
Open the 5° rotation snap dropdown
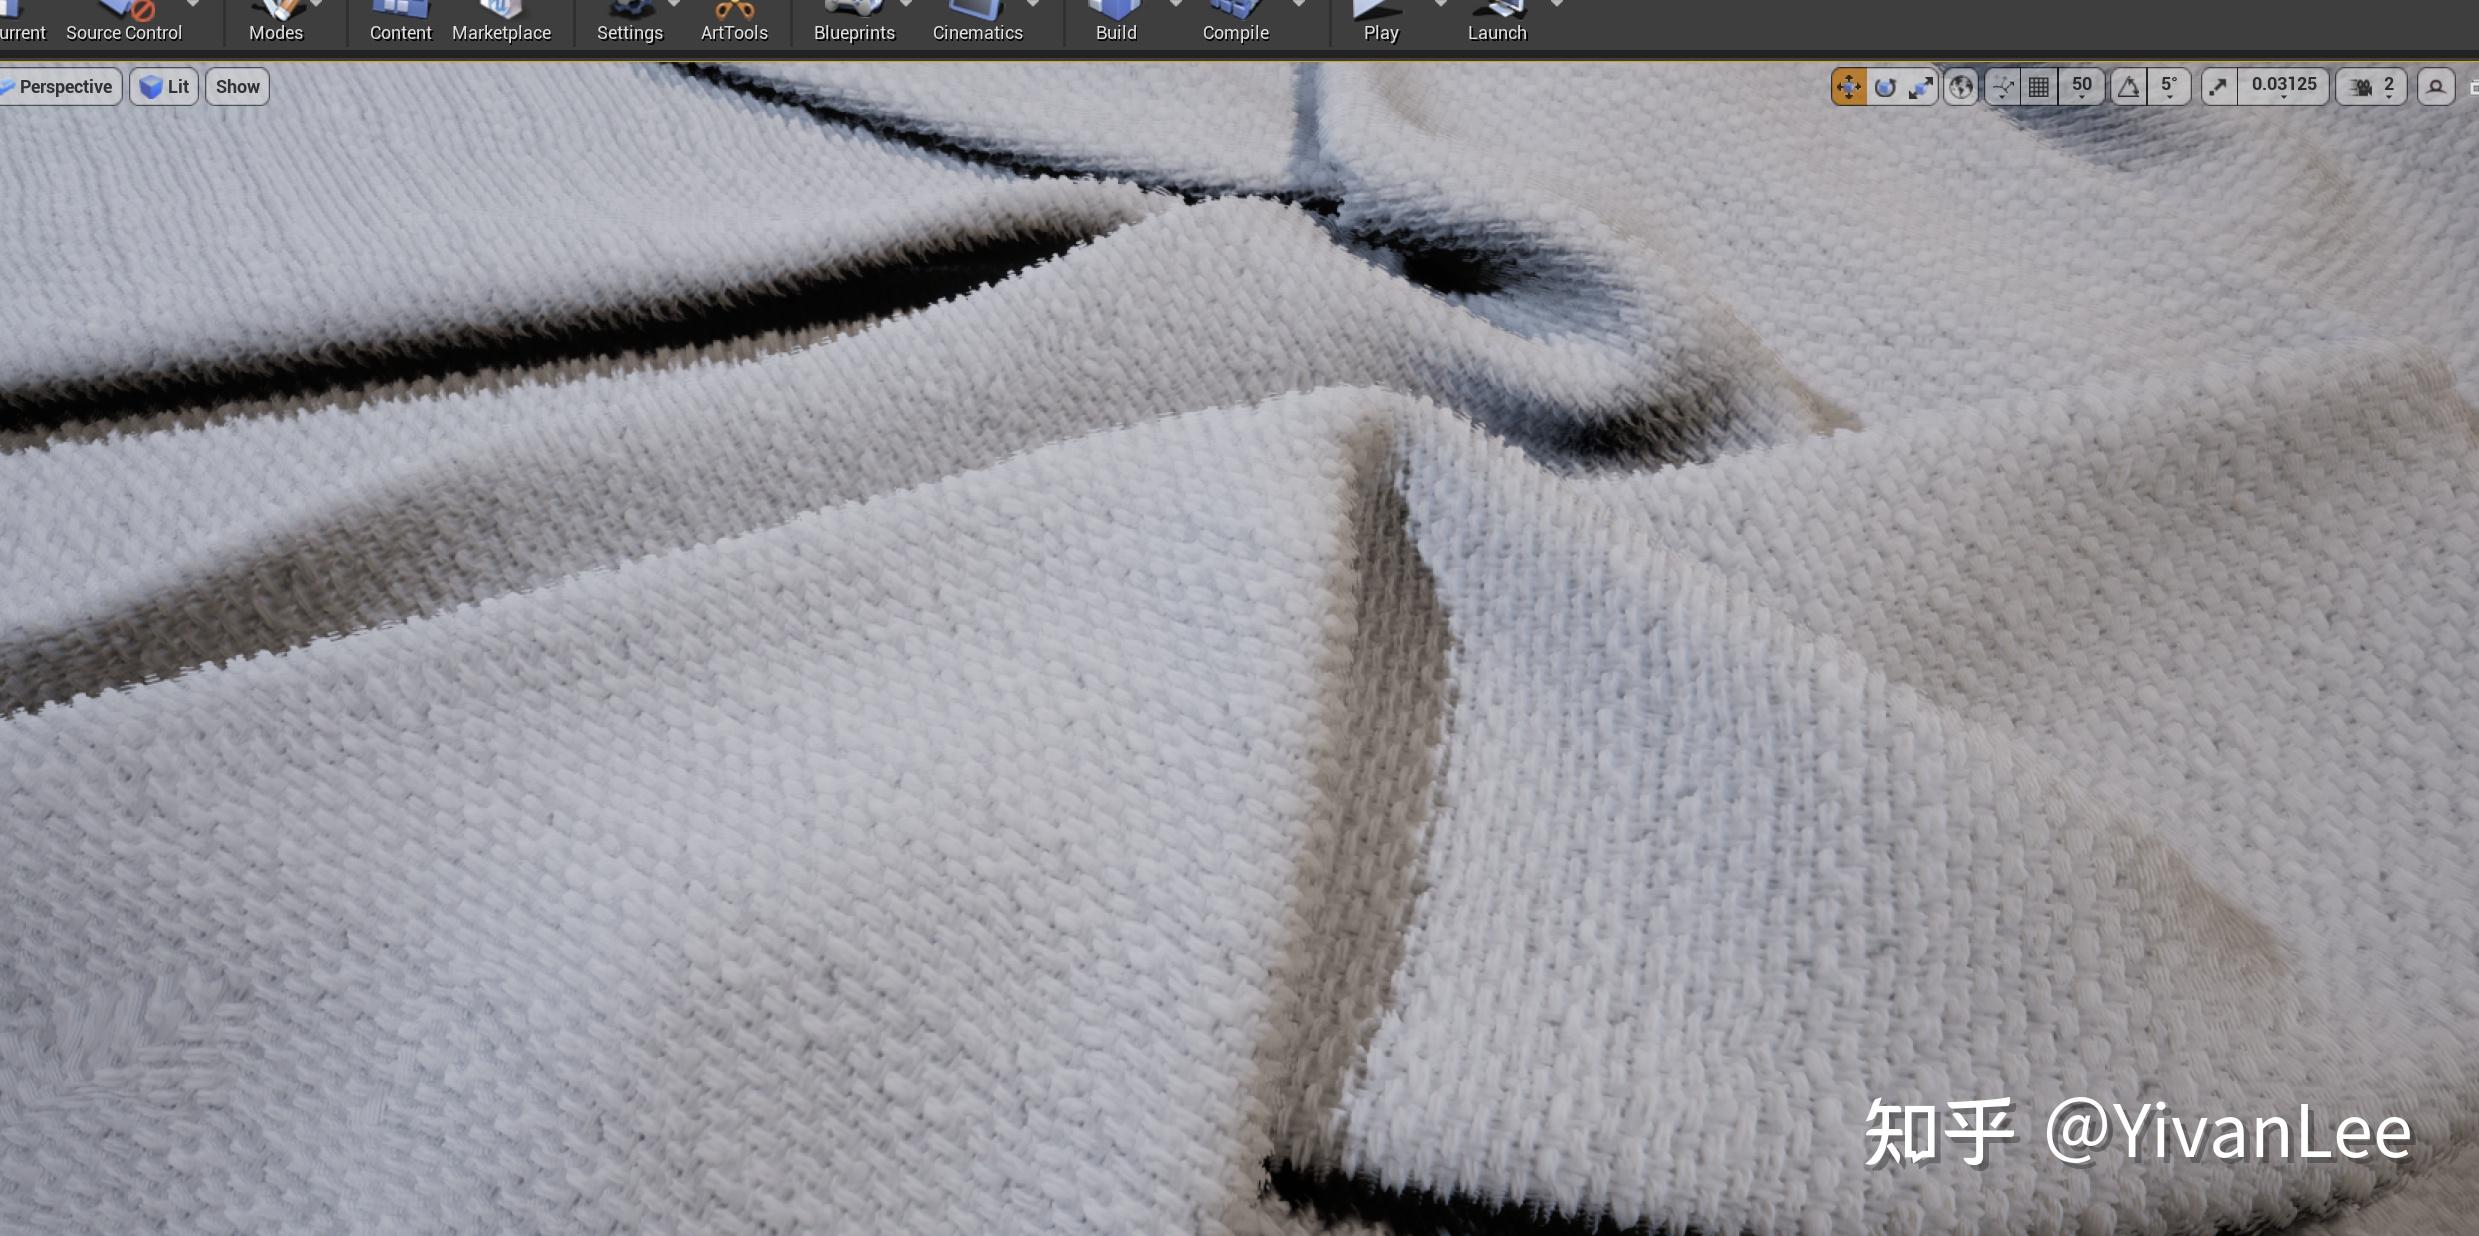click(x=2168, y=87)
